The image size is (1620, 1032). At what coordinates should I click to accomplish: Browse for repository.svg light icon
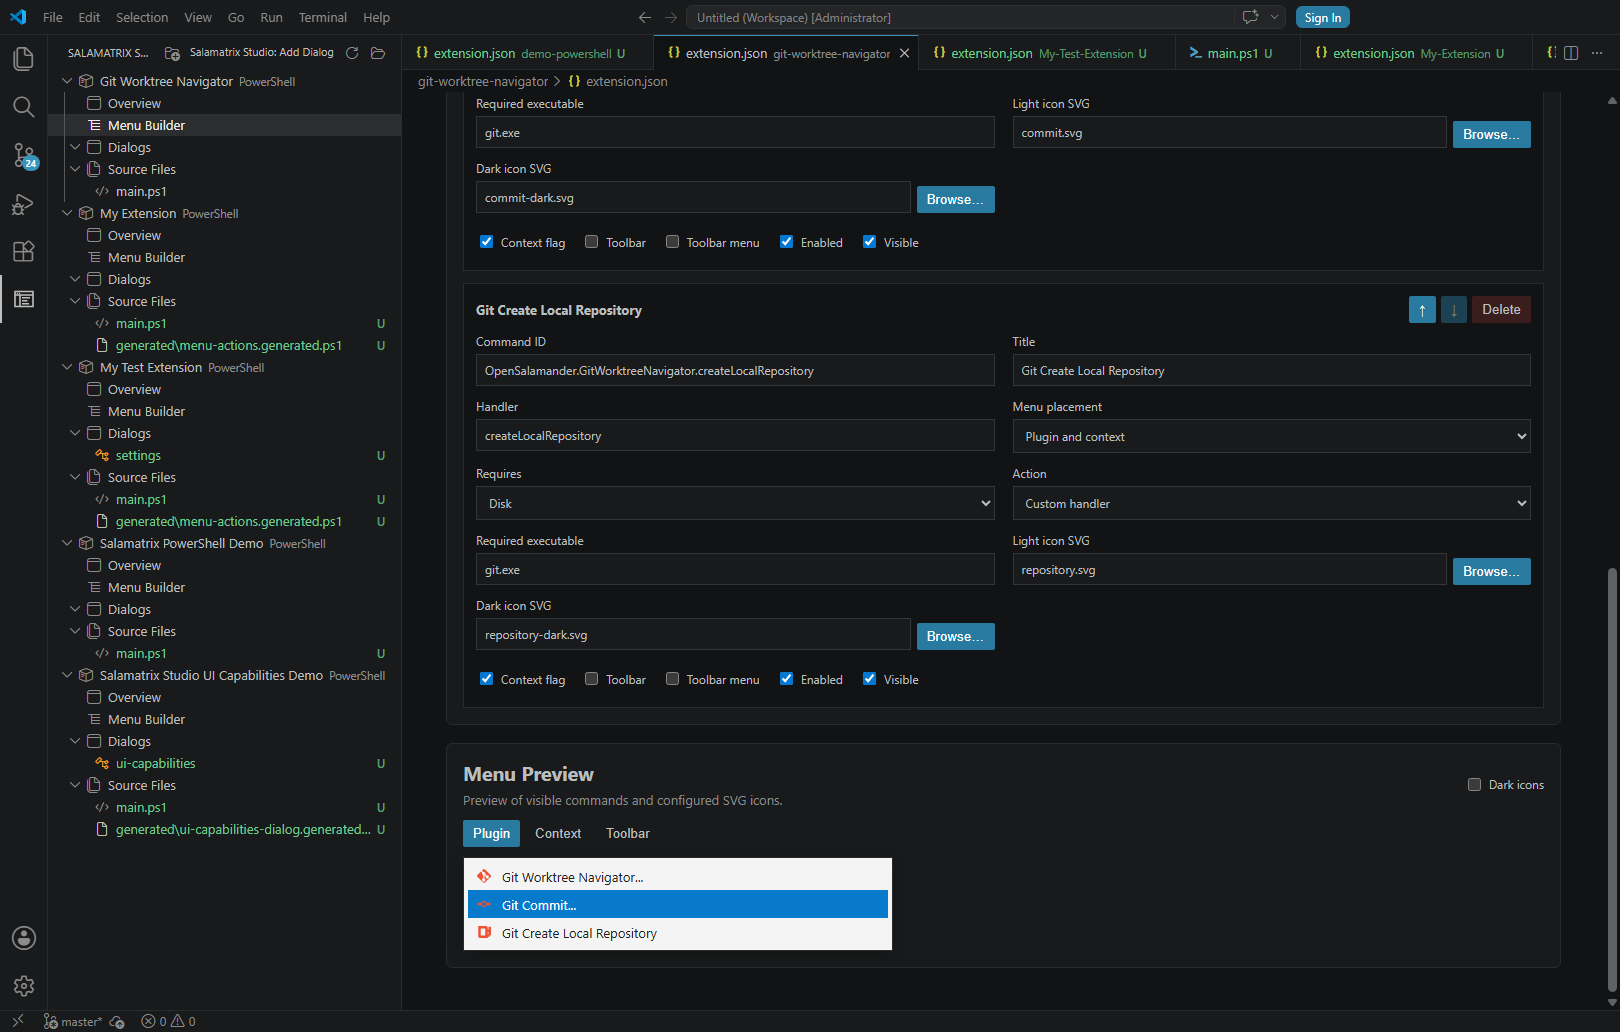click(1491, 571)
